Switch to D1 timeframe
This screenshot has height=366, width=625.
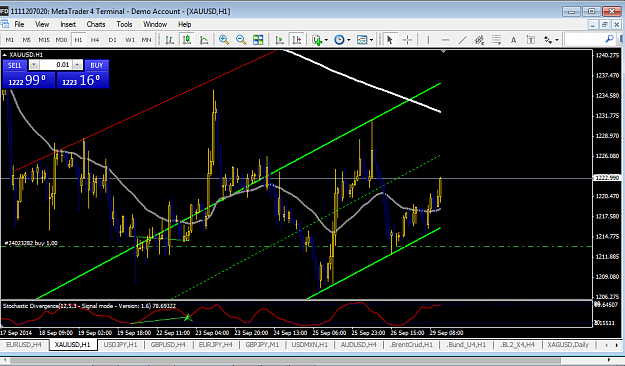coord(112,40)
